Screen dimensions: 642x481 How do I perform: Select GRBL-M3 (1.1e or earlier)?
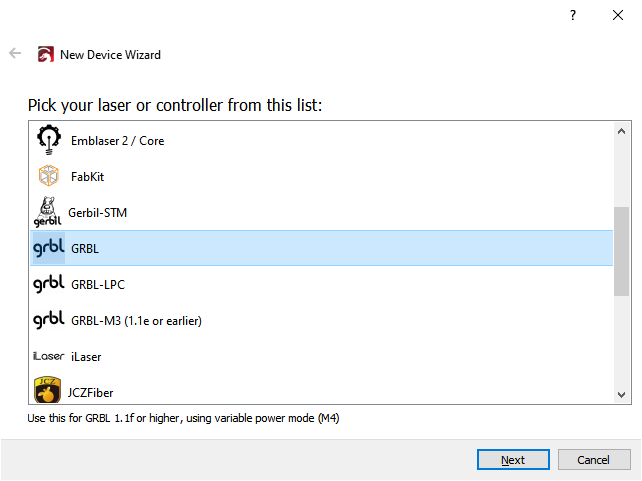(136, 321)
